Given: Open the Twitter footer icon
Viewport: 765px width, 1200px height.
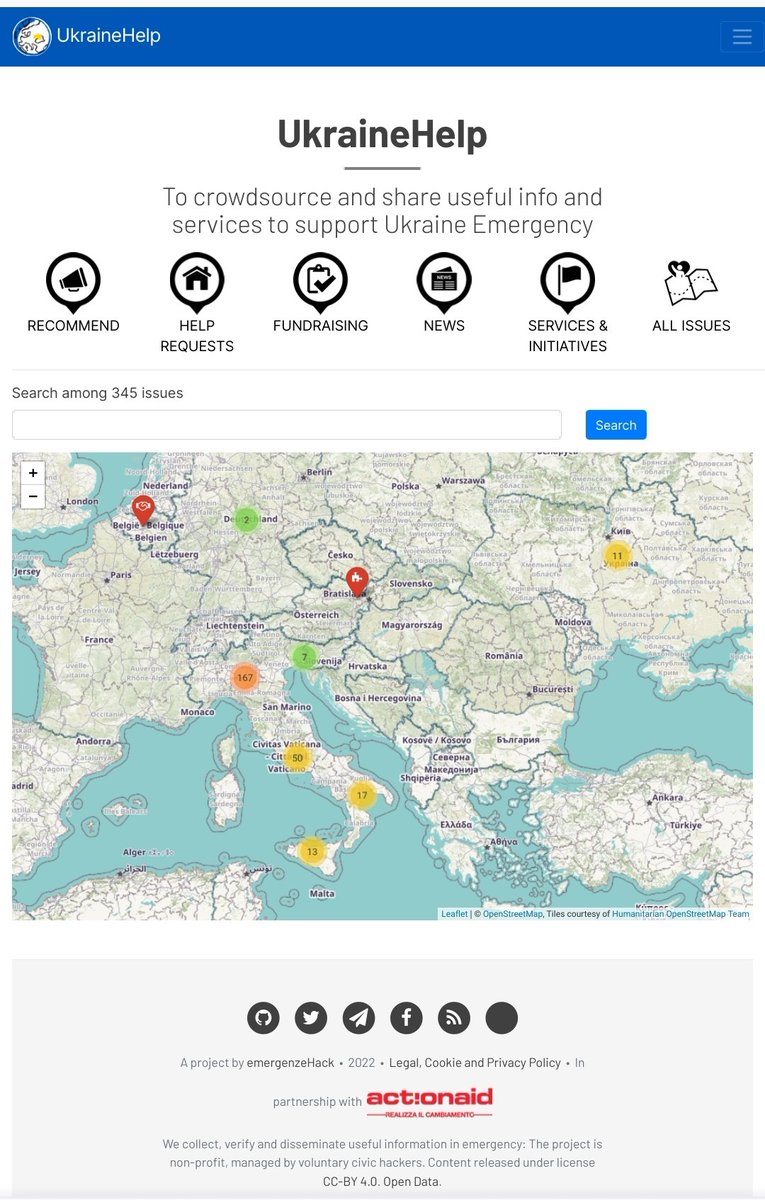Looking at the screenshot, I should [x=311, y=1018].
